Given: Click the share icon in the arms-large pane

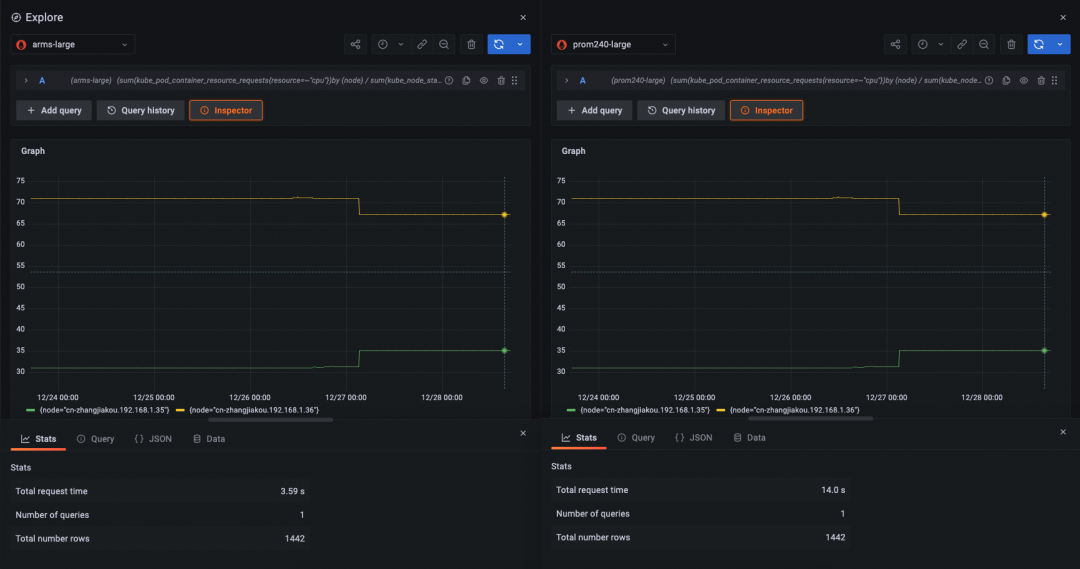Looking at the screenshot, I should tap(355, 45).
